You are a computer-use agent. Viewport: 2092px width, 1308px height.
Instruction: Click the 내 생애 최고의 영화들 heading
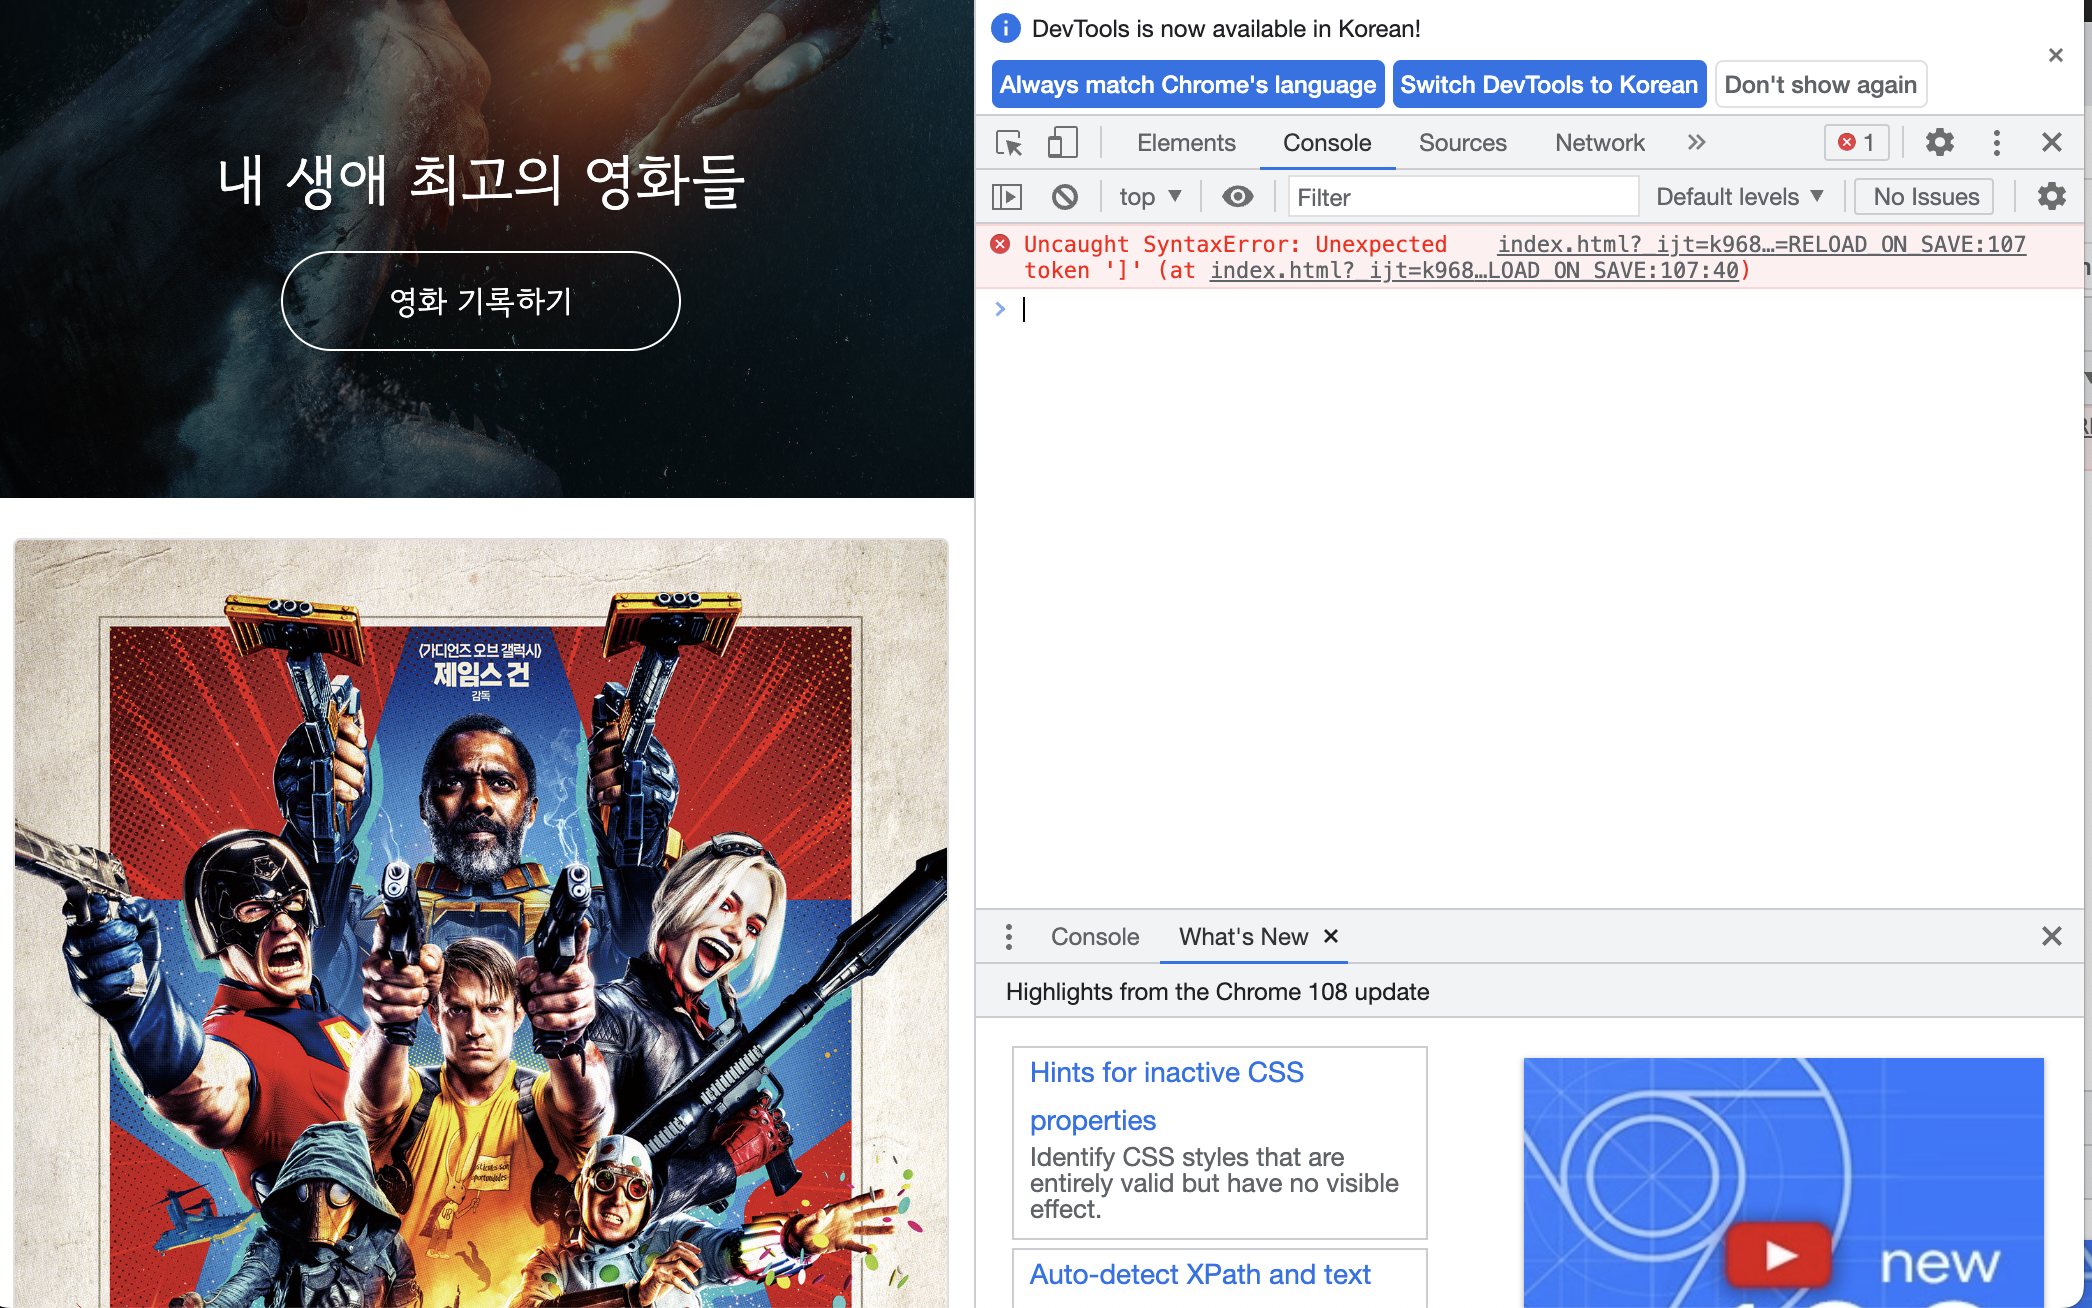tap(481, 181)
